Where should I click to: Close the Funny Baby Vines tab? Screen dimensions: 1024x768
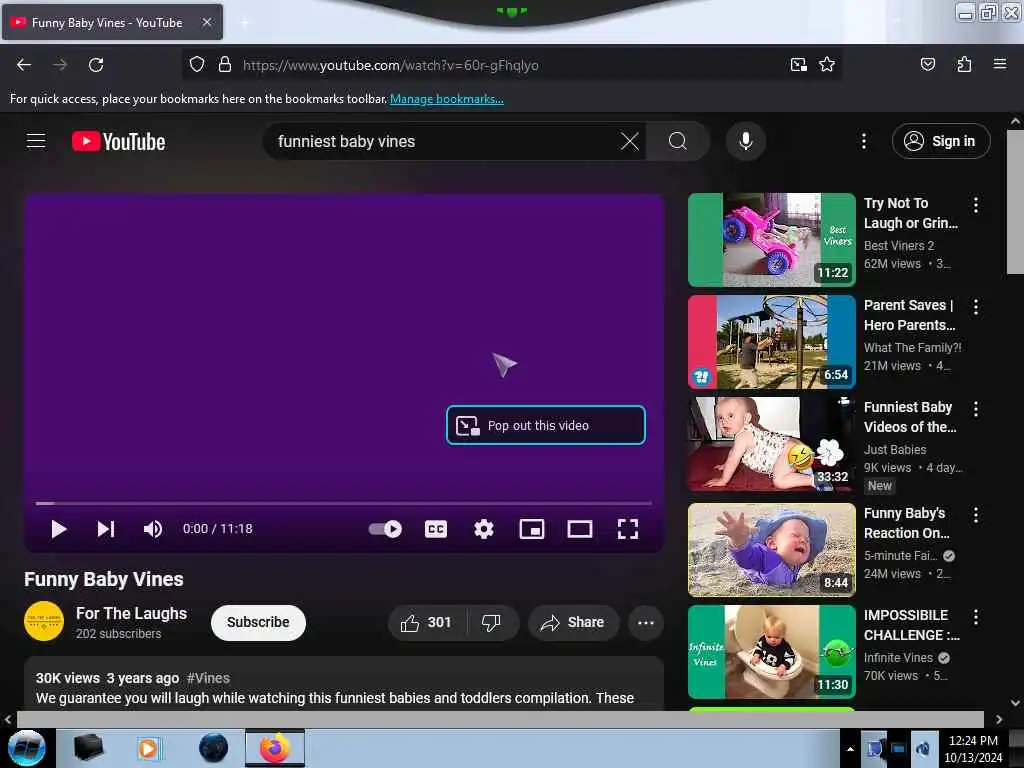tap(206, 22)
